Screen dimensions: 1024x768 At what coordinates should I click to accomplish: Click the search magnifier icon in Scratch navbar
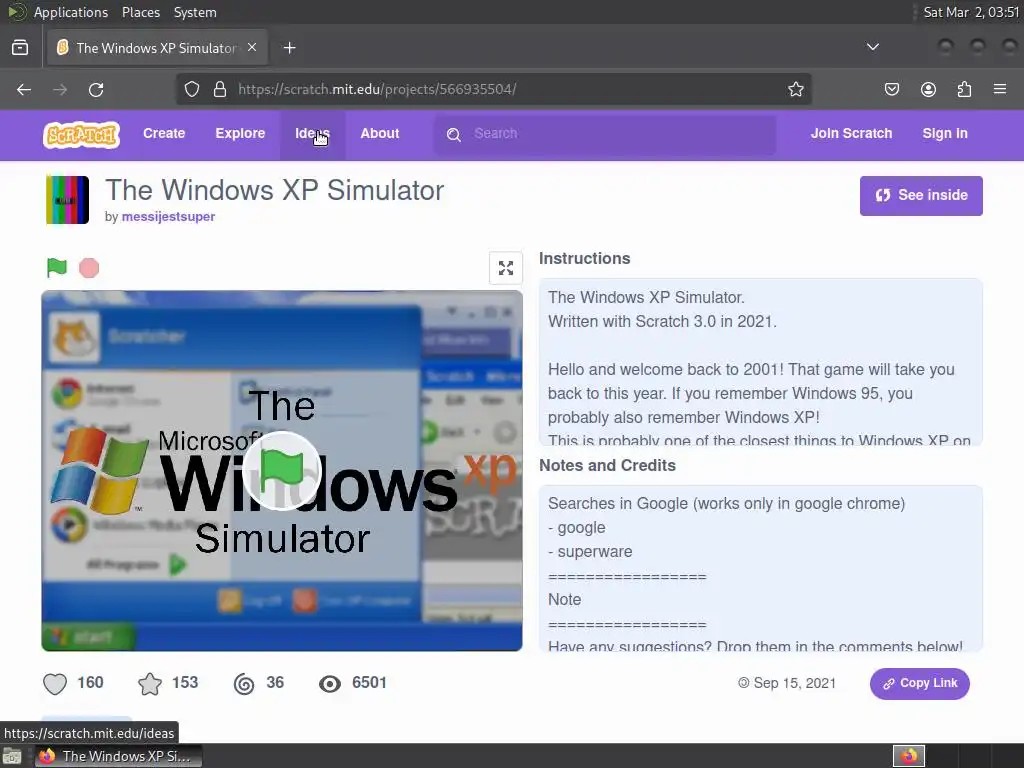[x=454, y=135]
